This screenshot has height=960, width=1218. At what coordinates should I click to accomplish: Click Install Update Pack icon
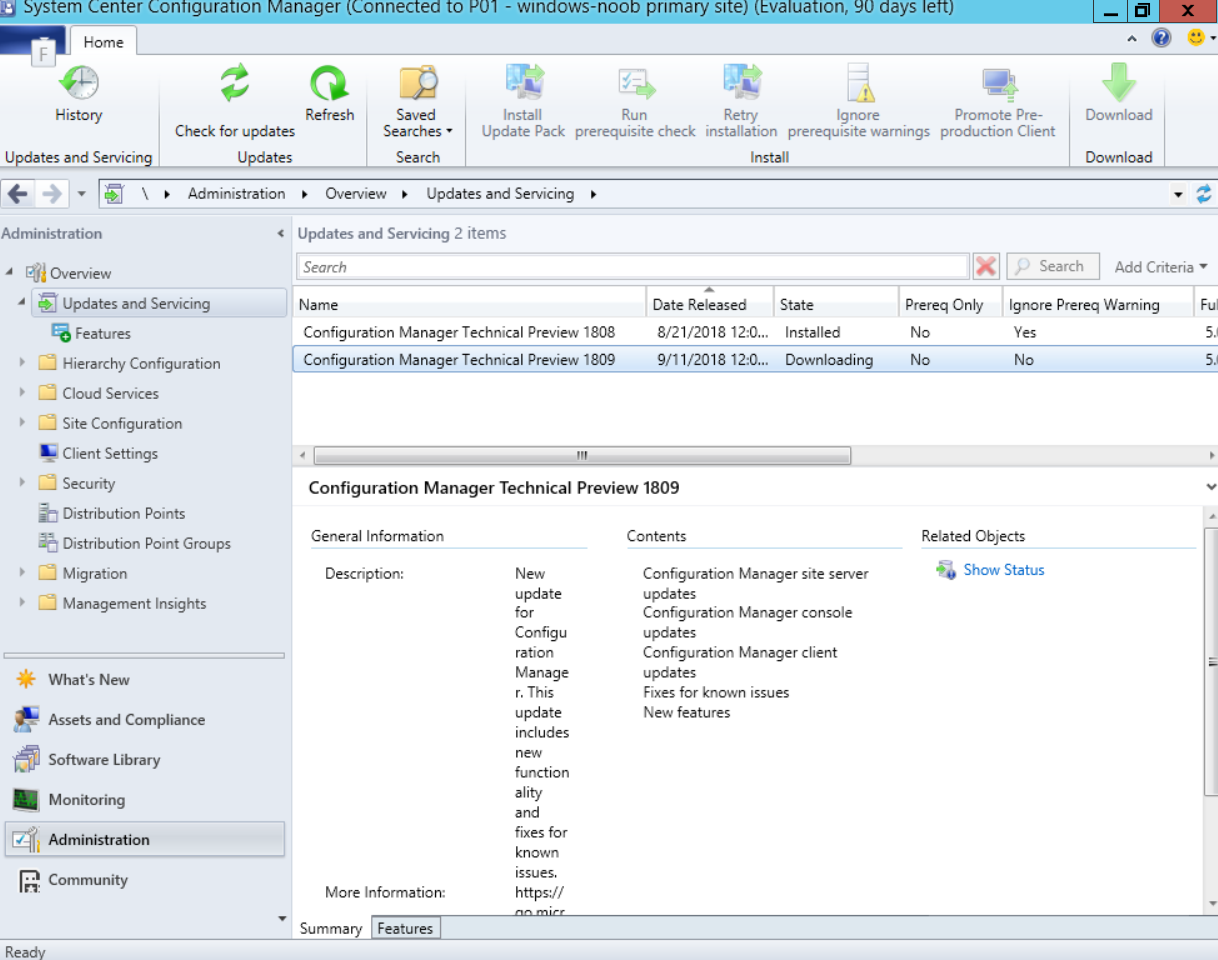pos(523,83)
